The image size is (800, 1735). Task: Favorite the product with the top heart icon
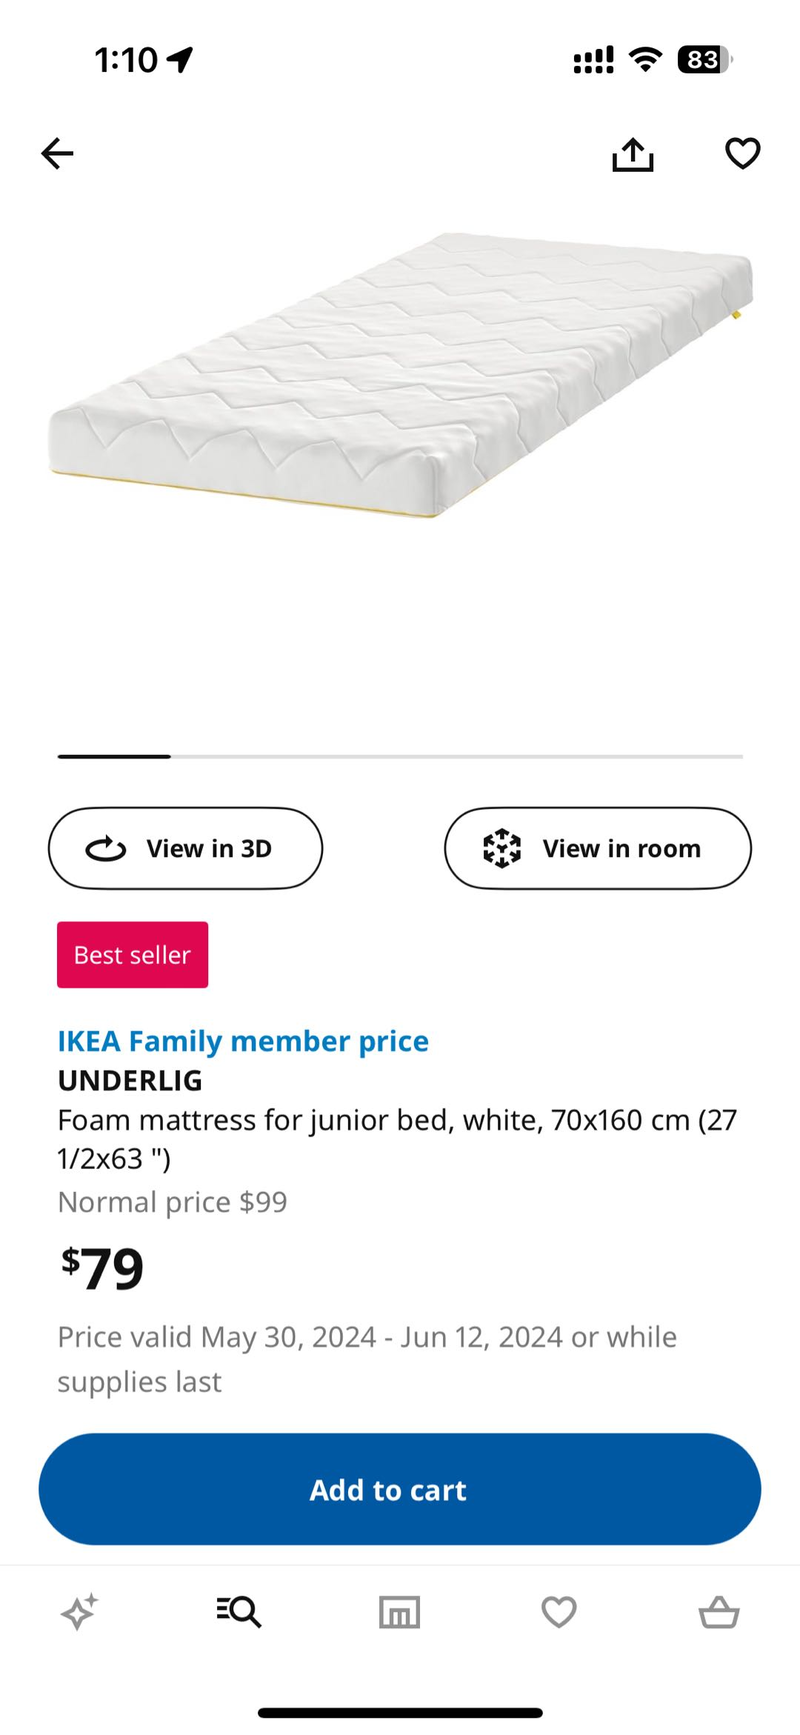[x=742, y=153]
